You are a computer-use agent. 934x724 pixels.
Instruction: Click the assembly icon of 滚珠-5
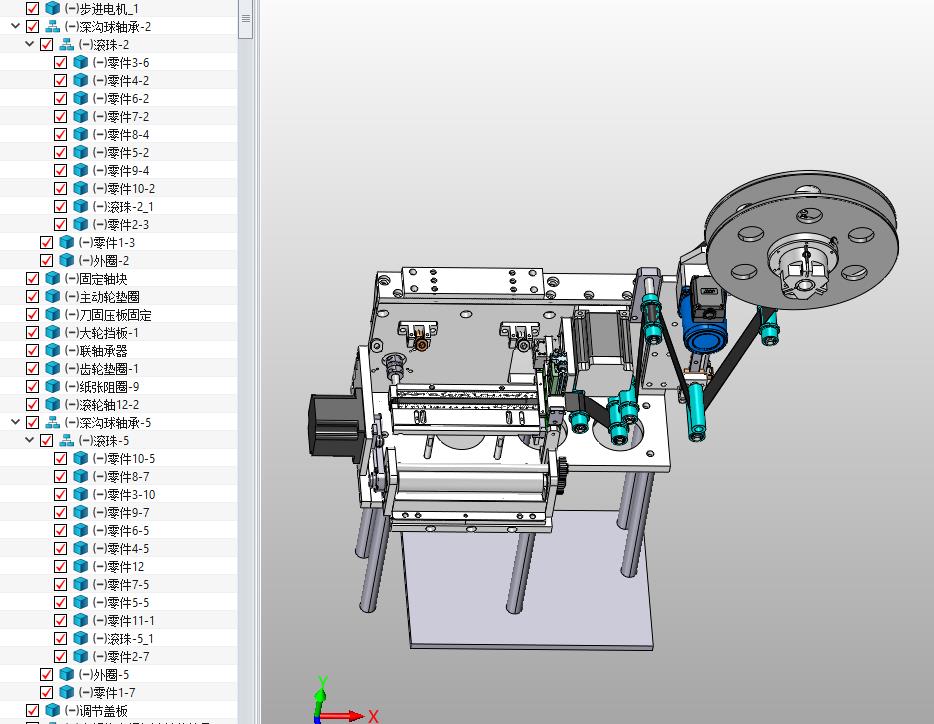pyautogui.click(x=67, y=440)
